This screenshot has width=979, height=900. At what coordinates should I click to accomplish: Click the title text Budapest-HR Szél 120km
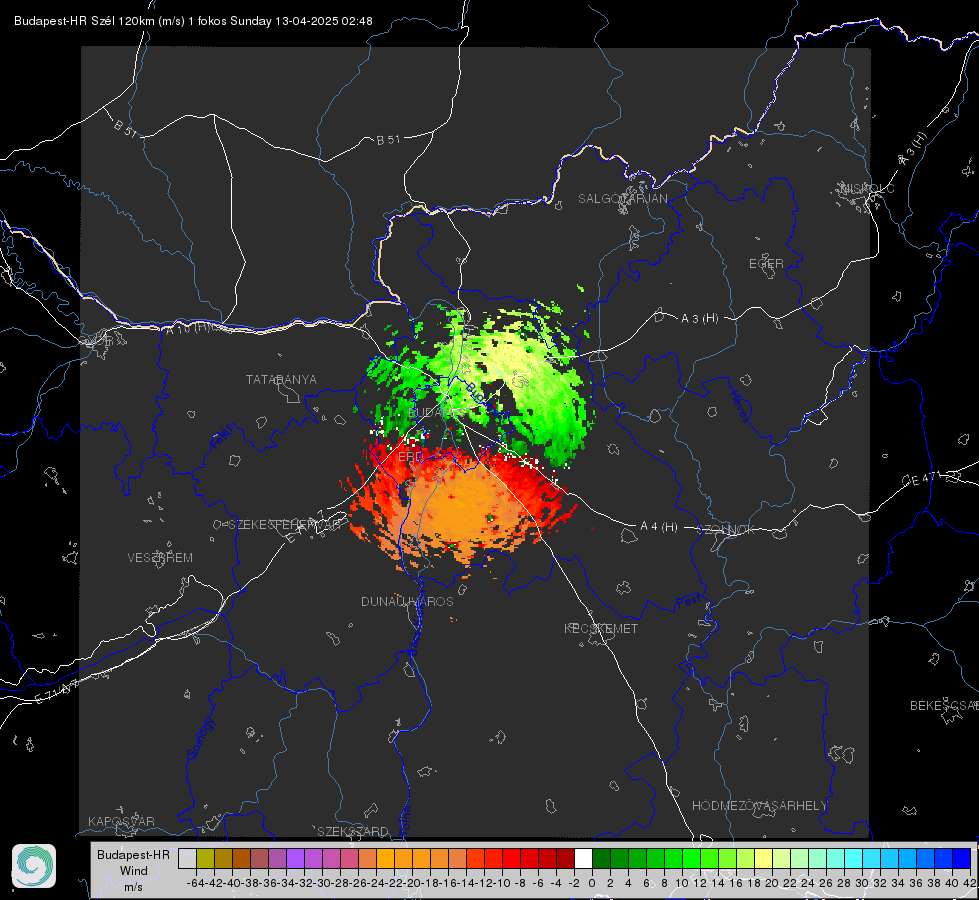[84, 21]
